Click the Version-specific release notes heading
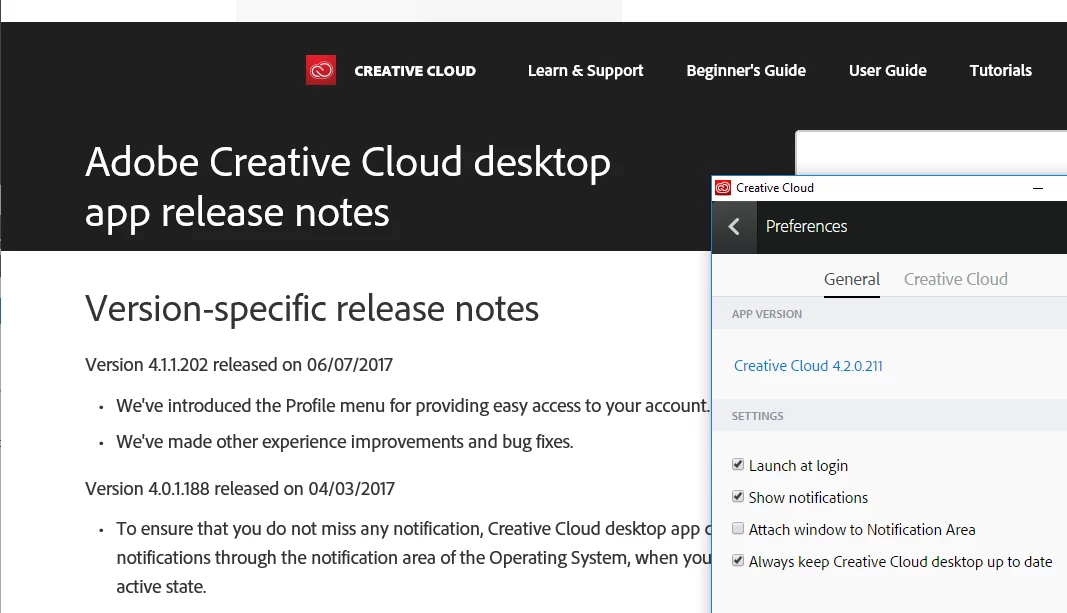The image size is (1067, 613). point(312,309)
